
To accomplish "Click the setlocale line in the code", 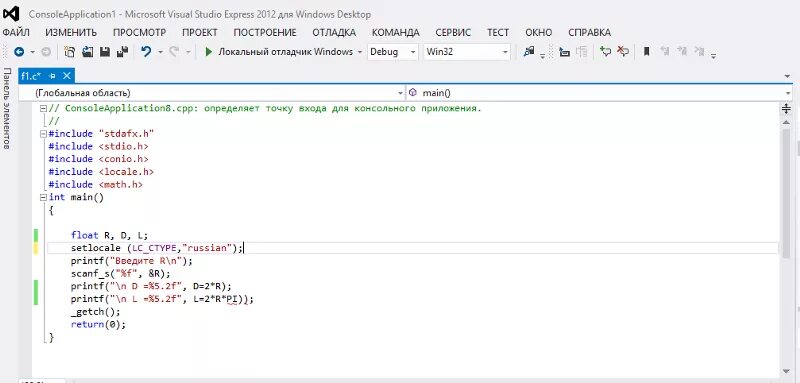I will pyautogui.click(x=158, y=248).
